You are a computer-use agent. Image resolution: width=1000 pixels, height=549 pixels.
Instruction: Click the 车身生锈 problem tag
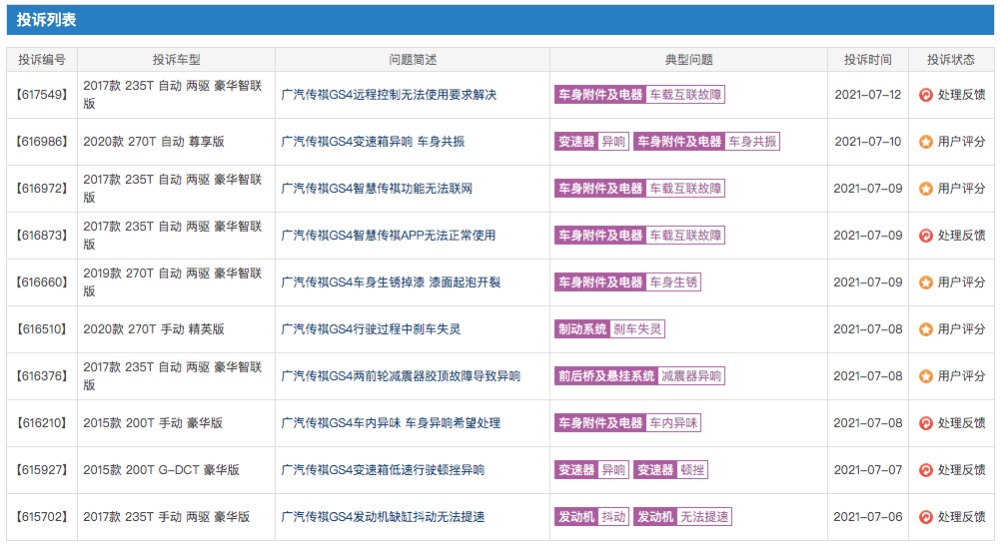[673, 283]
